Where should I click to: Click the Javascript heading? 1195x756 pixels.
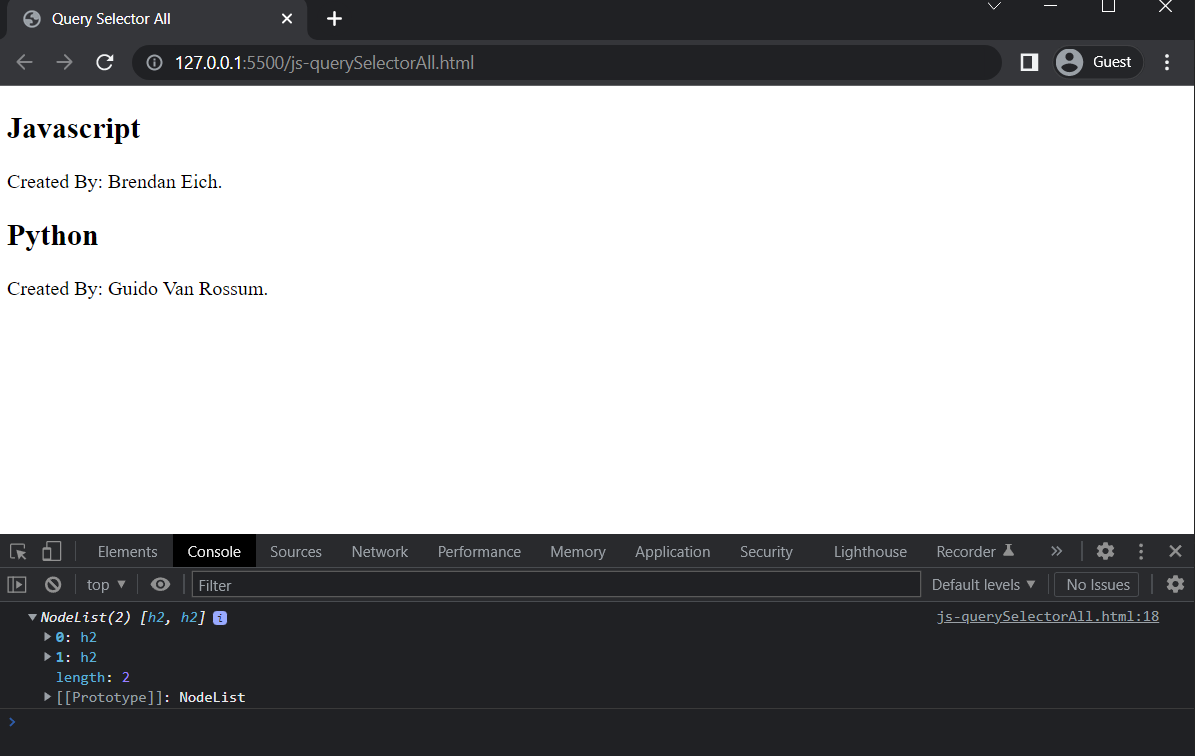pos(74,129)
